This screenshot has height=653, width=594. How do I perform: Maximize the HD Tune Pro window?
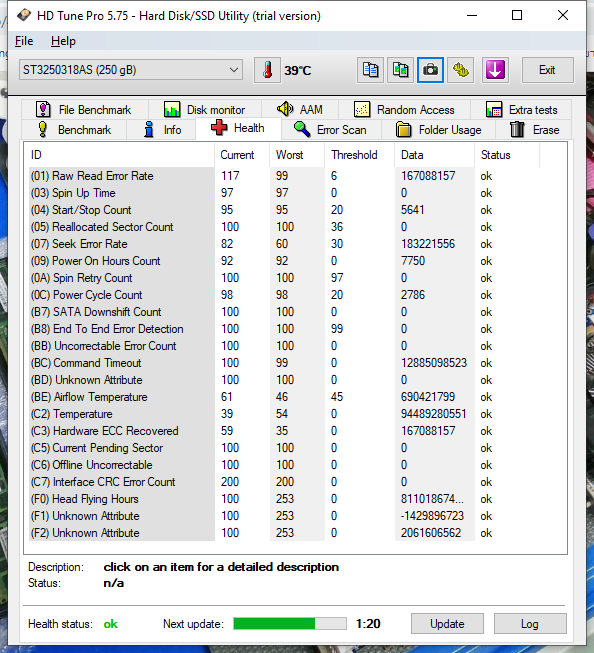tap(517, 15)
